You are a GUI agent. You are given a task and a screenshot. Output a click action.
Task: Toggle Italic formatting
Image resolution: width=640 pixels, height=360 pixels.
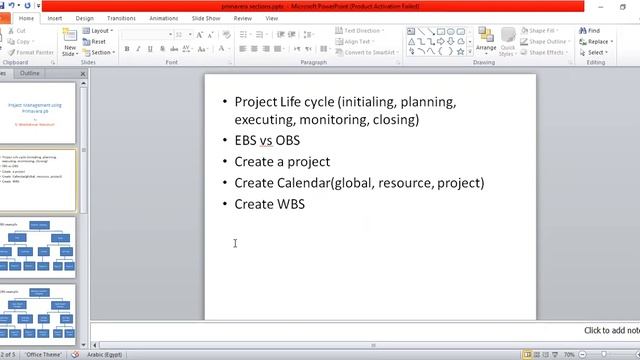point(138,49)
